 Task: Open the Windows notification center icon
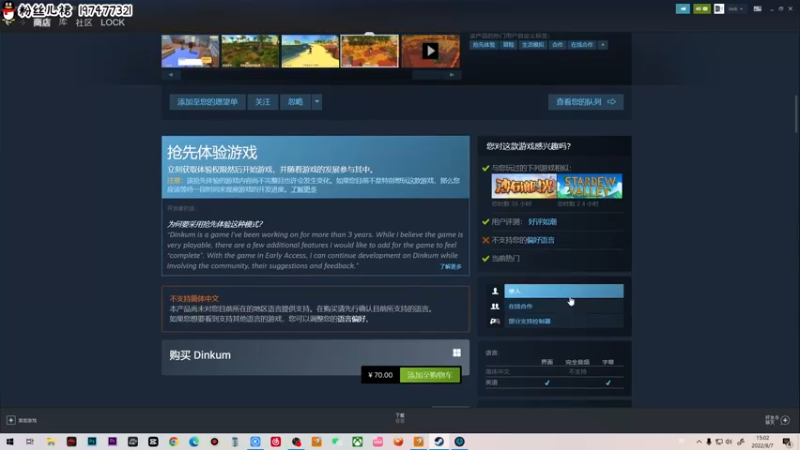click(x=787, y=442)
